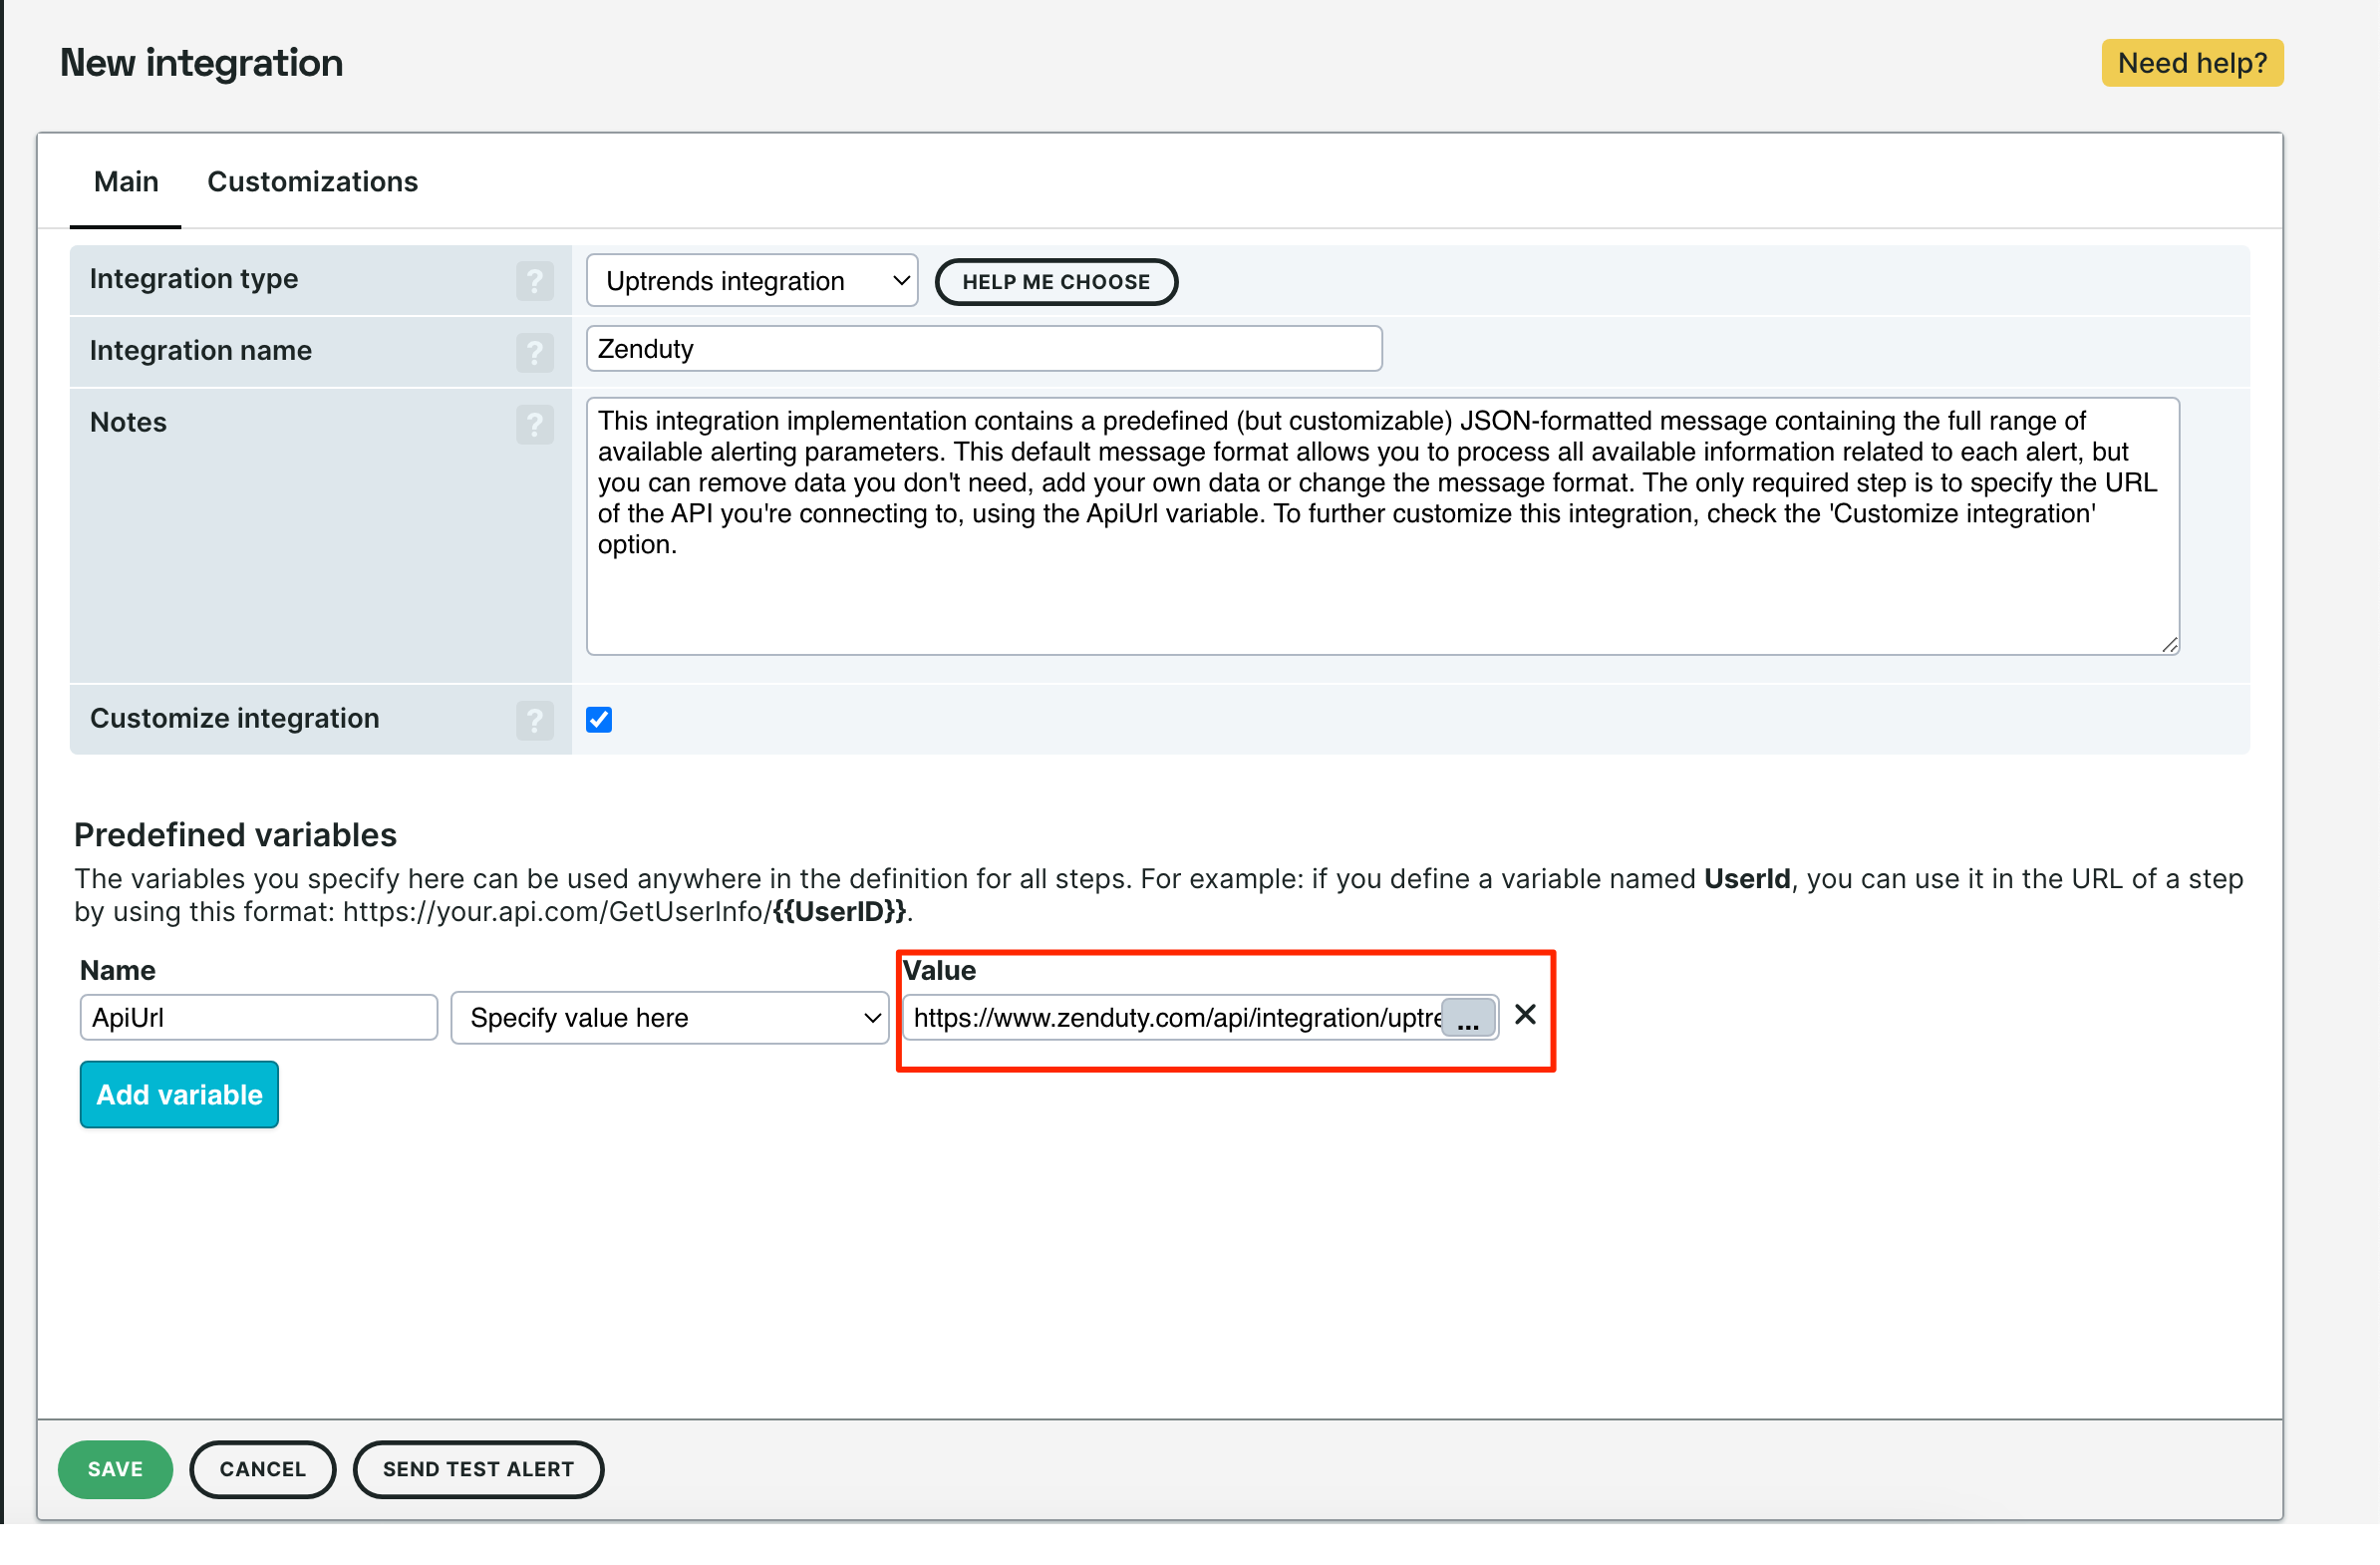The height and width of the screenshot is (1565, 2380).
Task: Click help icon next to Integration name
Action: pyautogui.click(x=535, y=352)
